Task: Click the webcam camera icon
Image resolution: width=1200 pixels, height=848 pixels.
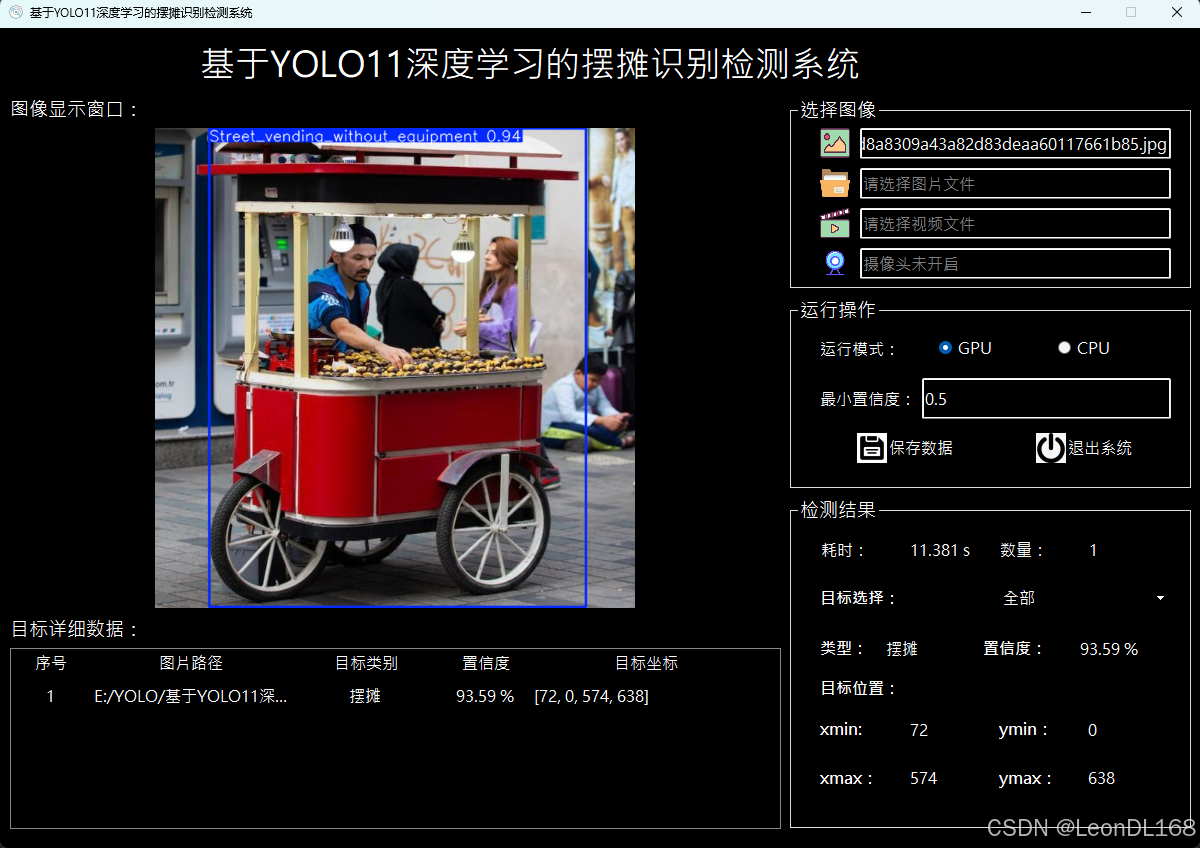Action: click(x=835, y=263)
